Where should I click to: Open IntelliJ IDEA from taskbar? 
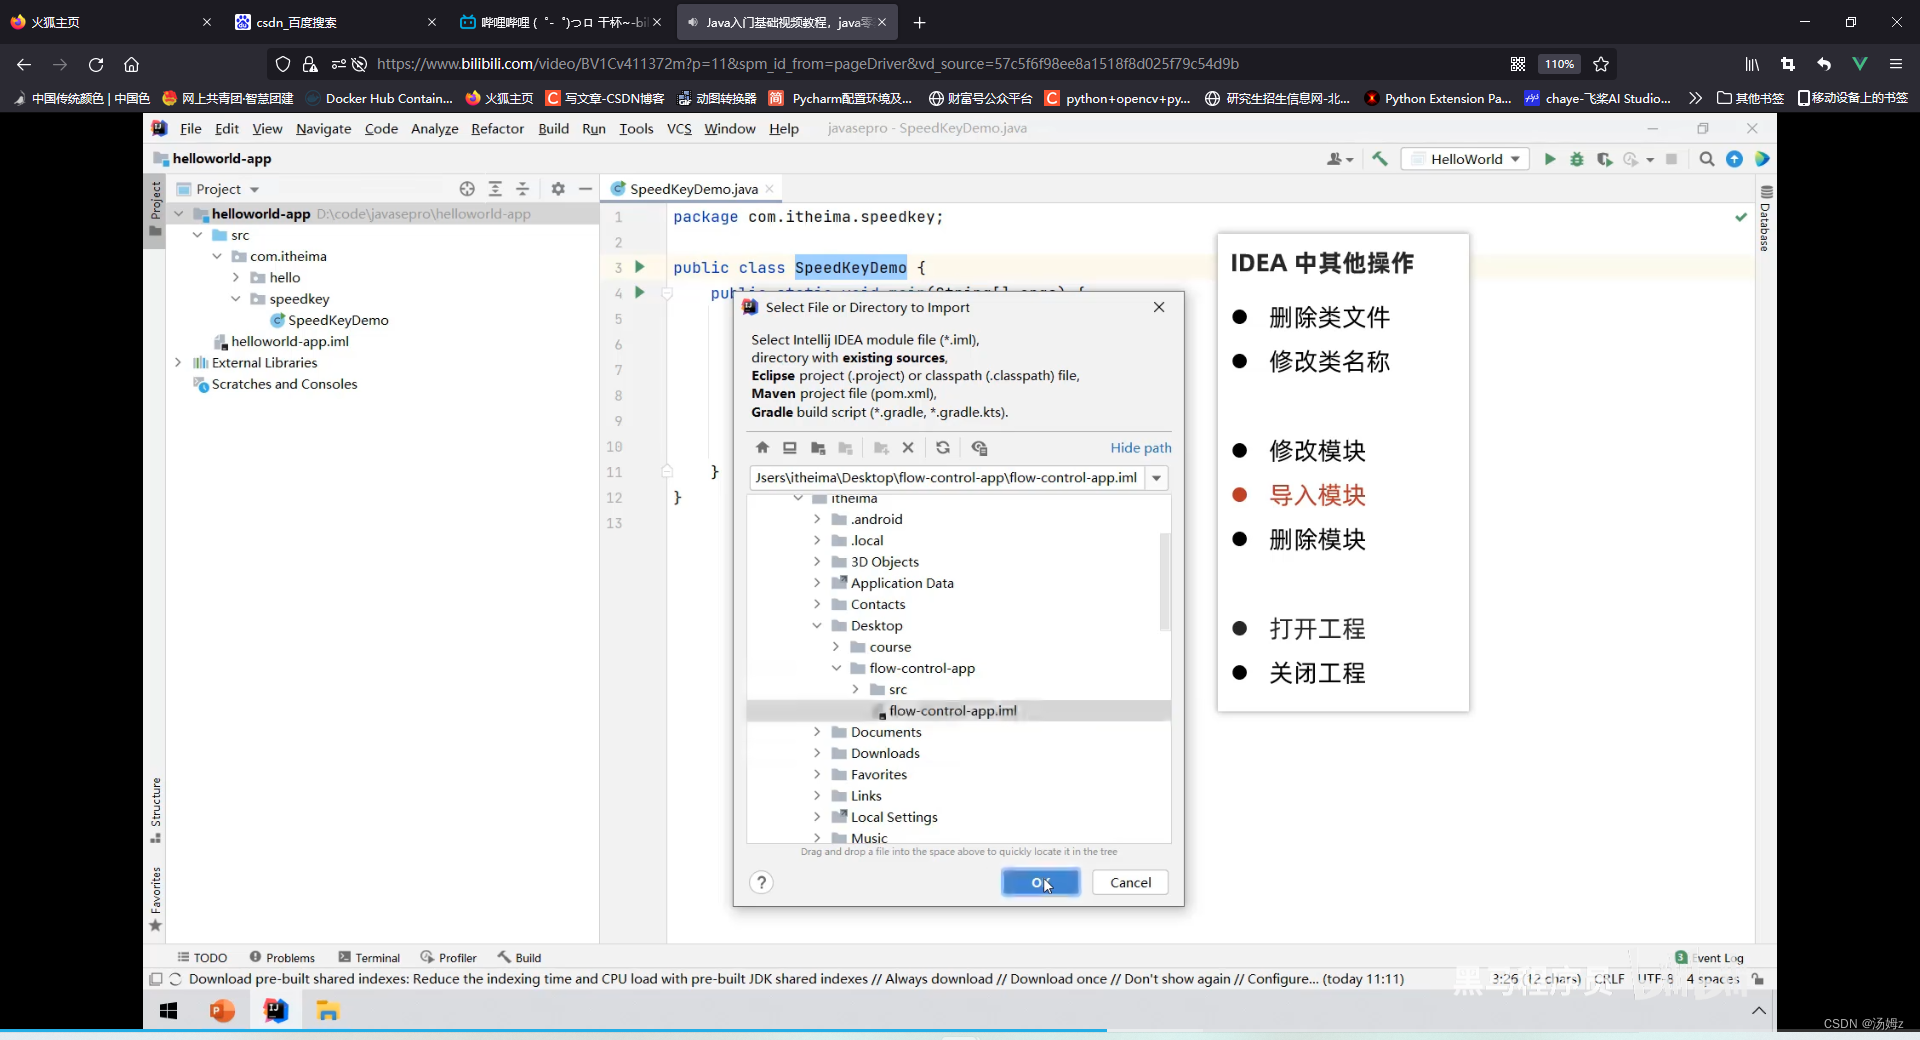(x=275, y=1011)
